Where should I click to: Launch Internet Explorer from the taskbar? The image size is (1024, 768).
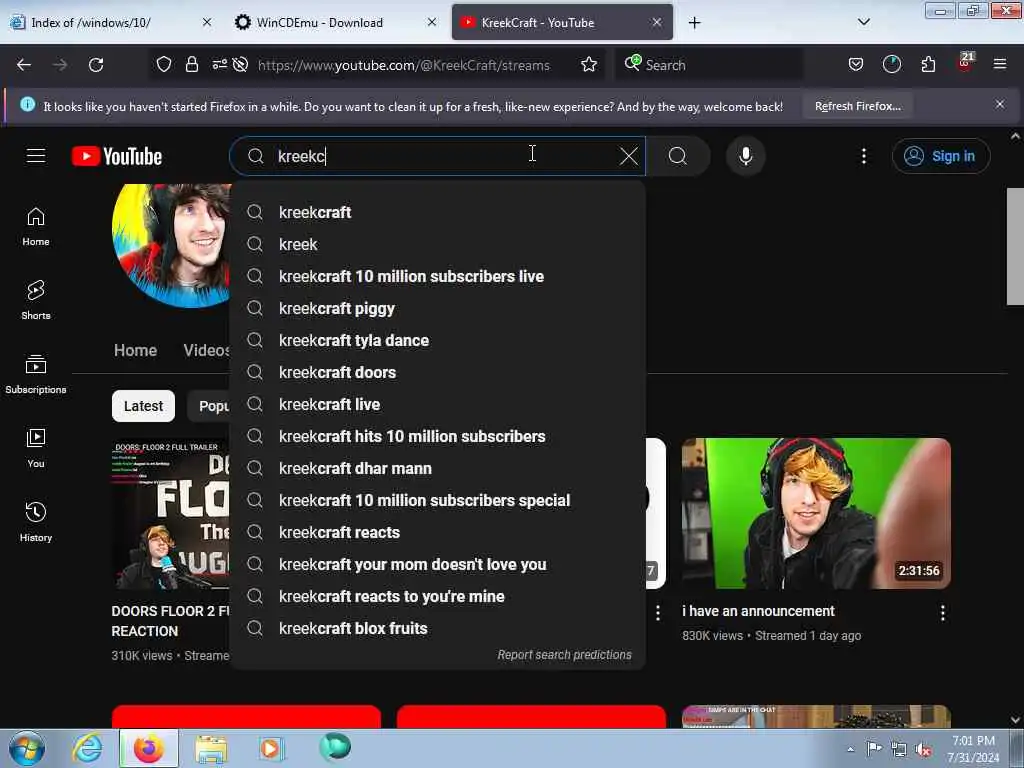[88, 748]
